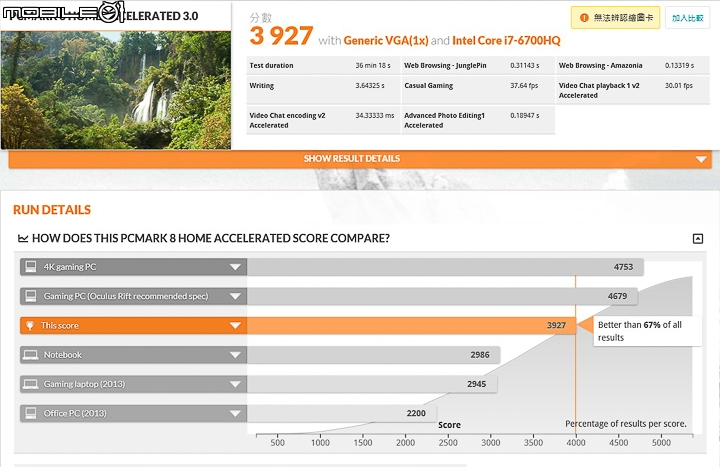This screenshot has width=720, height=467.
Task: Click the 2945 Gaming laptop bar value
Action: click(x=477, y=384)
